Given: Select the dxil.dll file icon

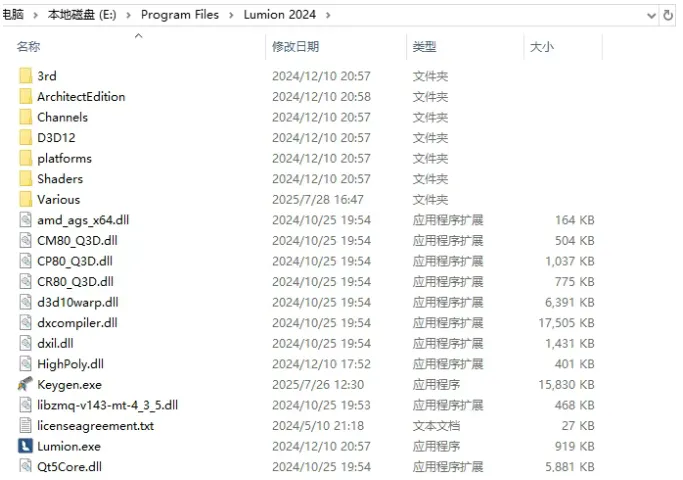Looking at the screenshot, I should tap(26, 343).
